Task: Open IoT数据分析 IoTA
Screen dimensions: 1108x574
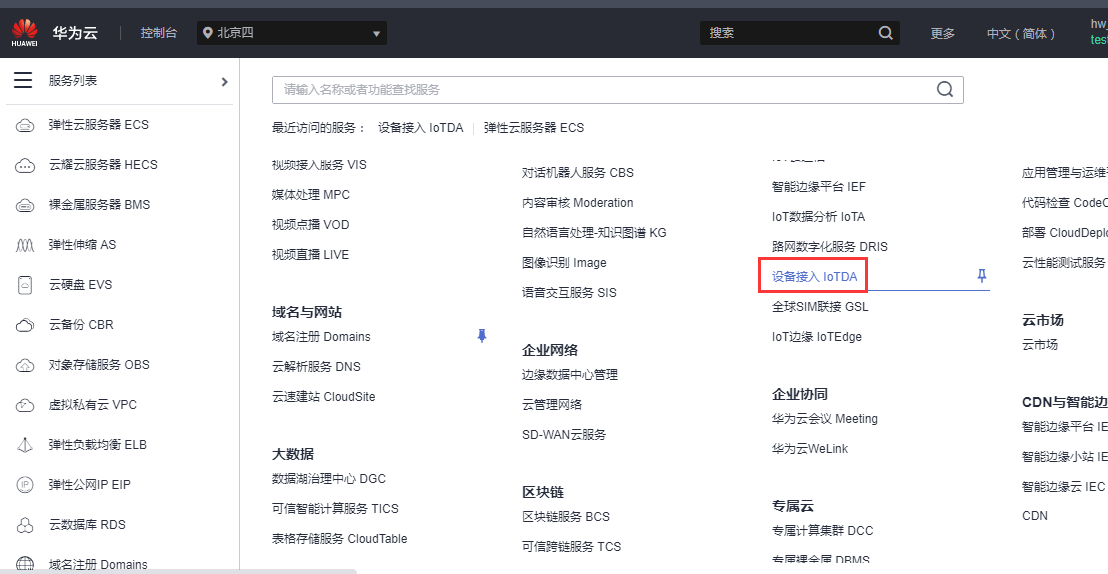Action: point(818,217)
